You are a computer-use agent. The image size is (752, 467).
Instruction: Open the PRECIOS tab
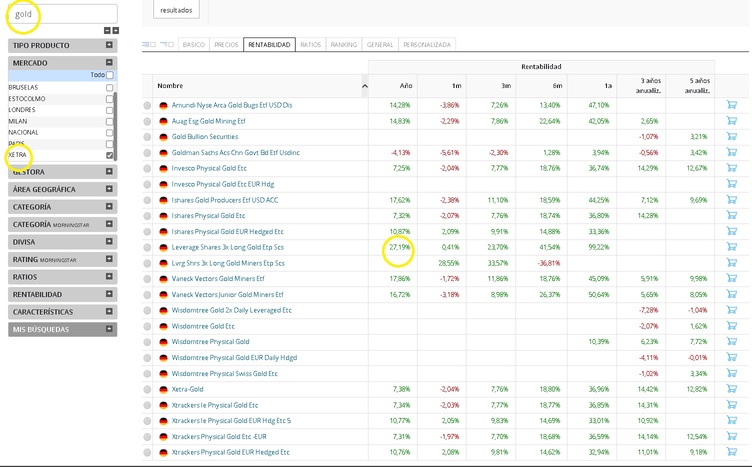tap(226, 45)
